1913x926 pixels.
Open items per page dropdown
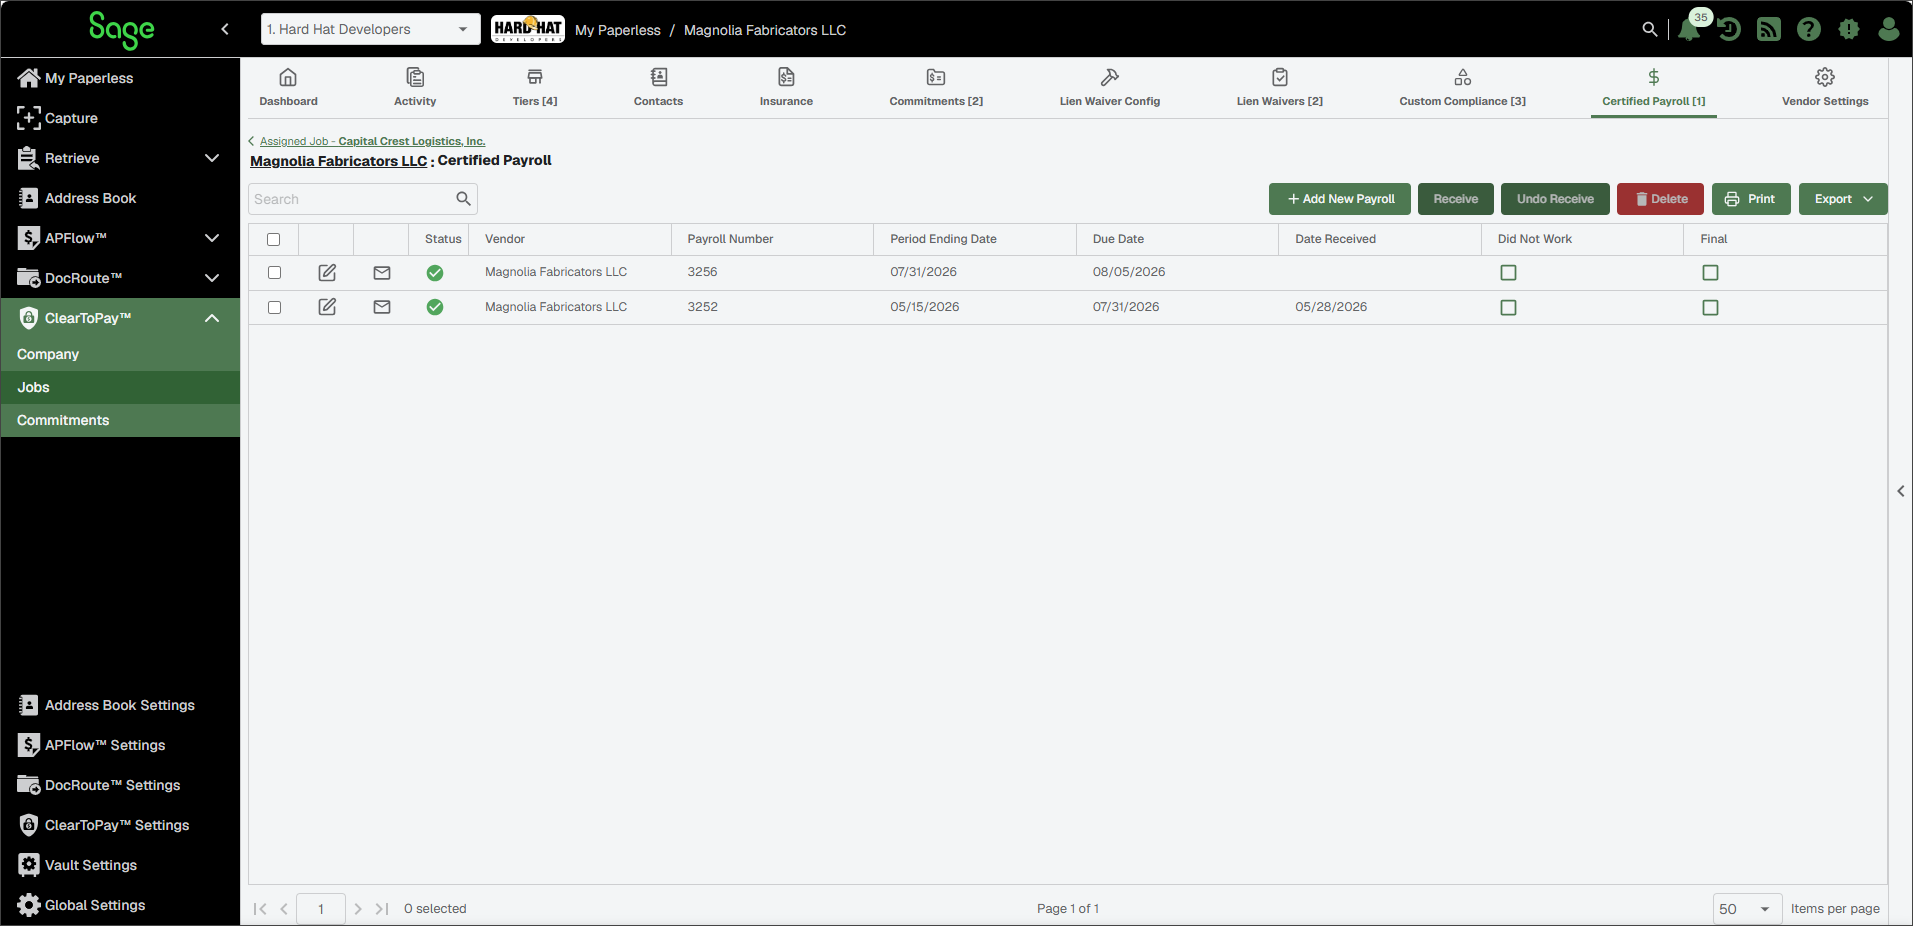coord(1747,909)
